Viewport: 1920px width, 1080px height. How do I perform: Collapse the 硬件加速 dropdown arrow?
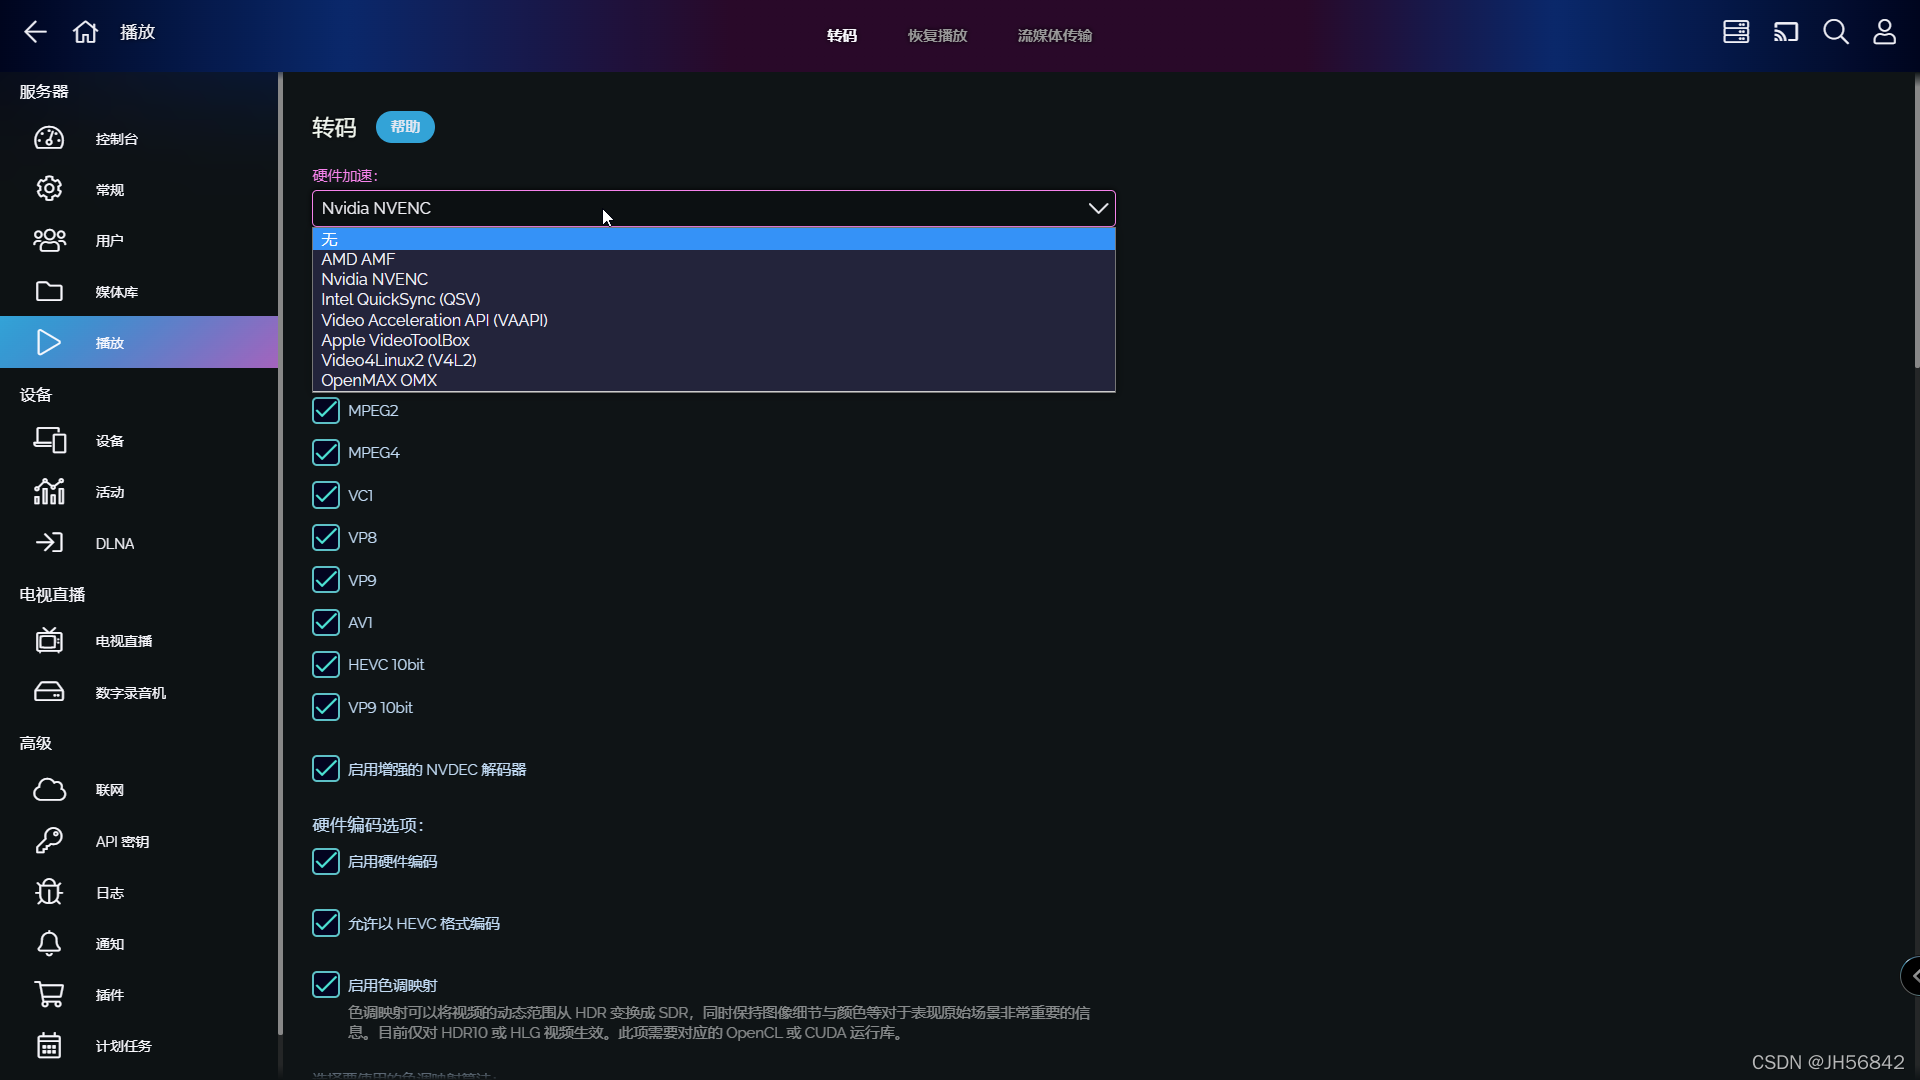(1098, 208)
